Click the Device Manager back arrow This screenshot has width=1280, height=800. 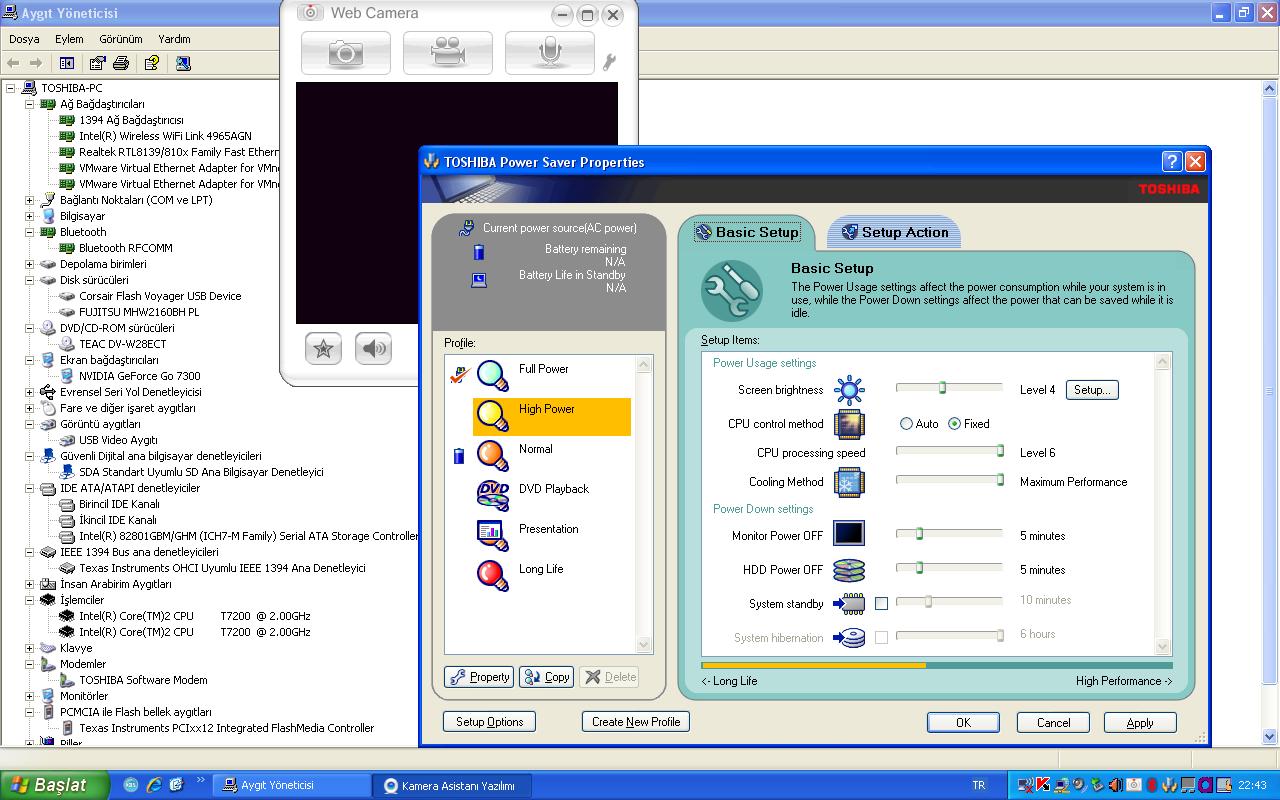[x=14, y=63]
